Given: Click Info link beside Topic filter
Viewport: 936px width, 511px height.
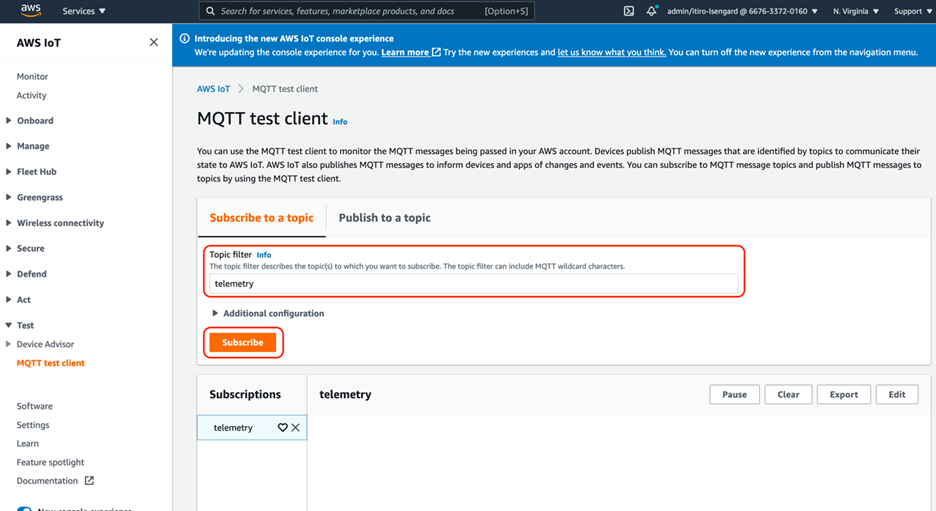Looking at the screenshot, I should tap(264, 255).
